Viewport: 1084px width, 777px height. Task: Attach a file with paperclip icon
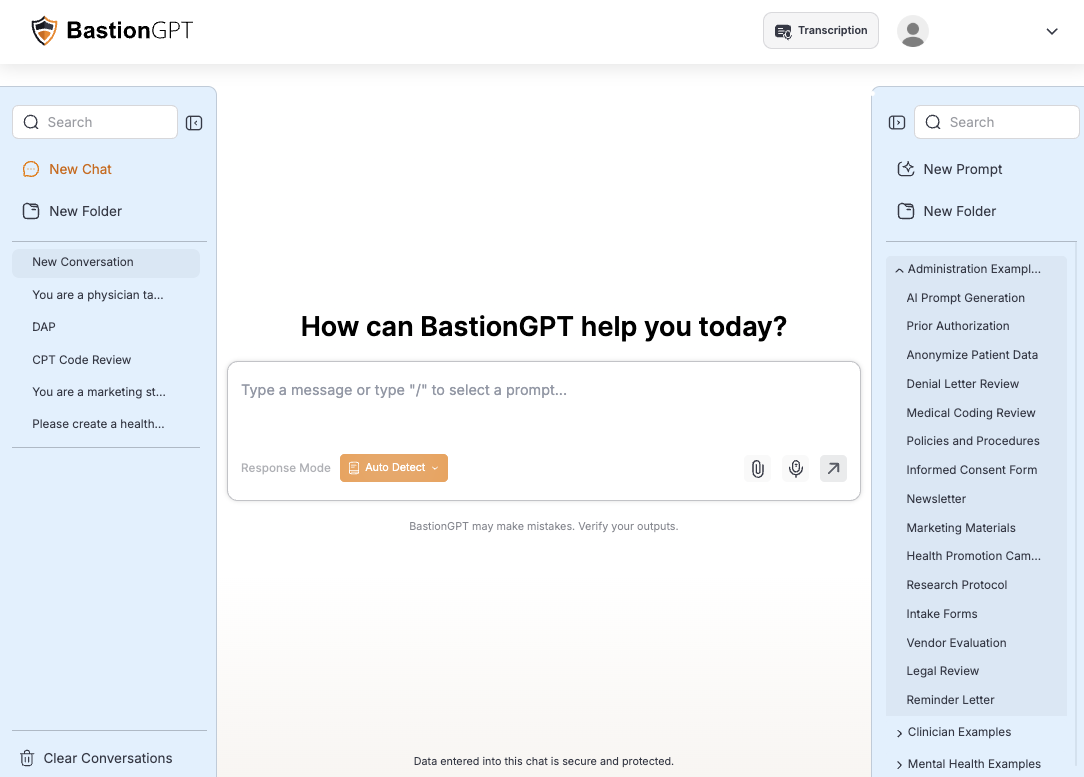click(x=758, y=469)
